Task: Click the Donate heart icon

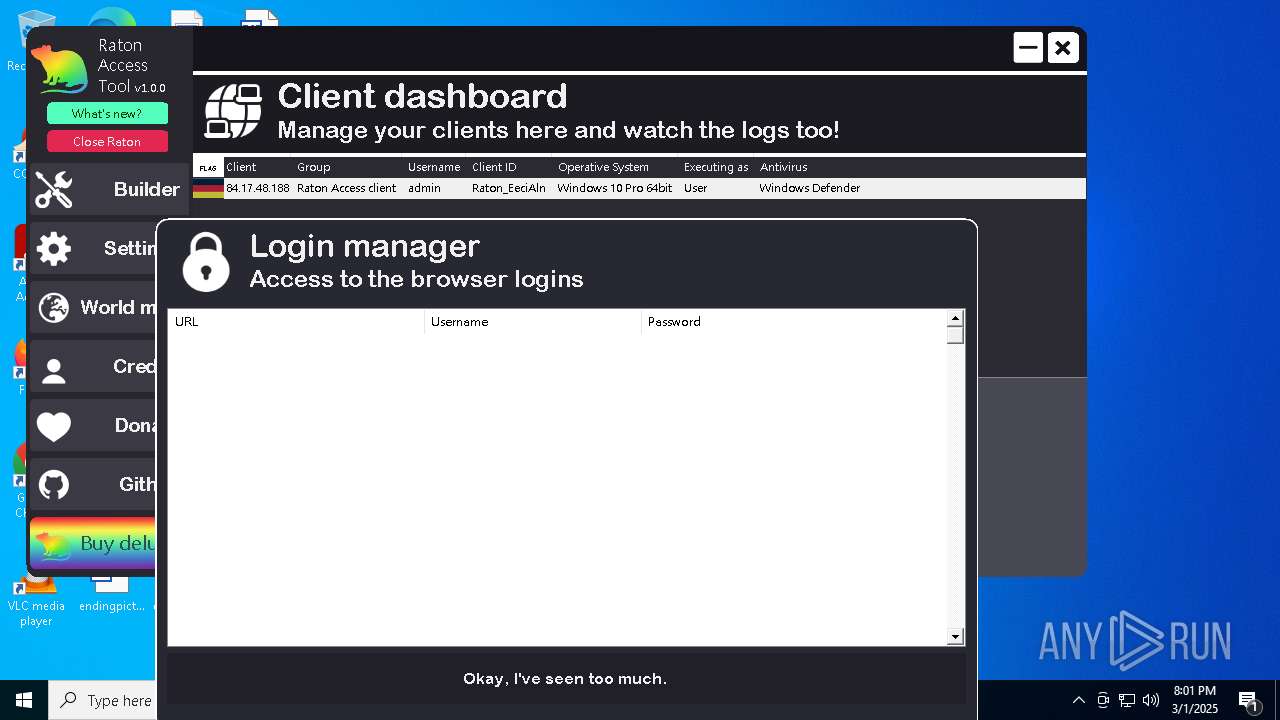Action: 54,427
